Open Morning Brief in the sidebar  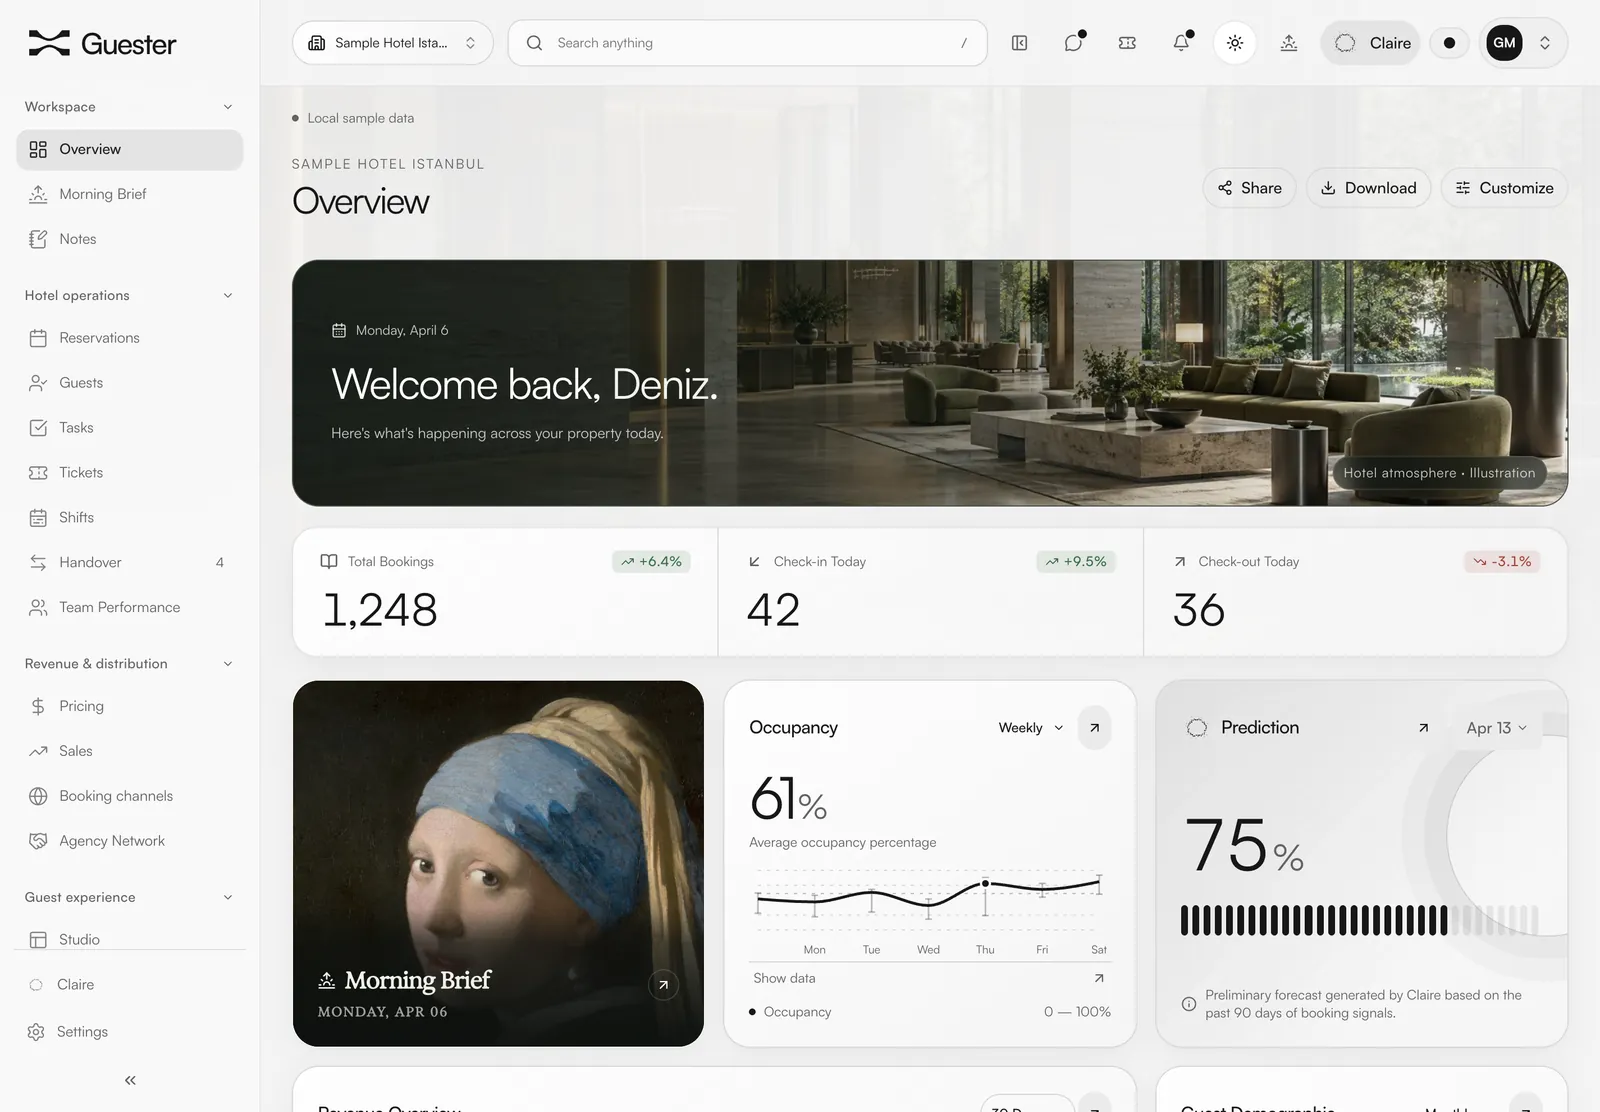coord(129,194)
